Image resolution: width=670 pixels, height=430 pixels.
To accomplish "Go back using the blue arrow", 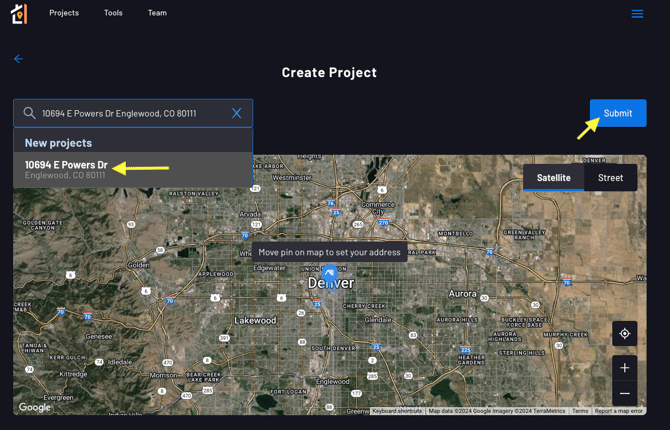I will pos(18,59).
